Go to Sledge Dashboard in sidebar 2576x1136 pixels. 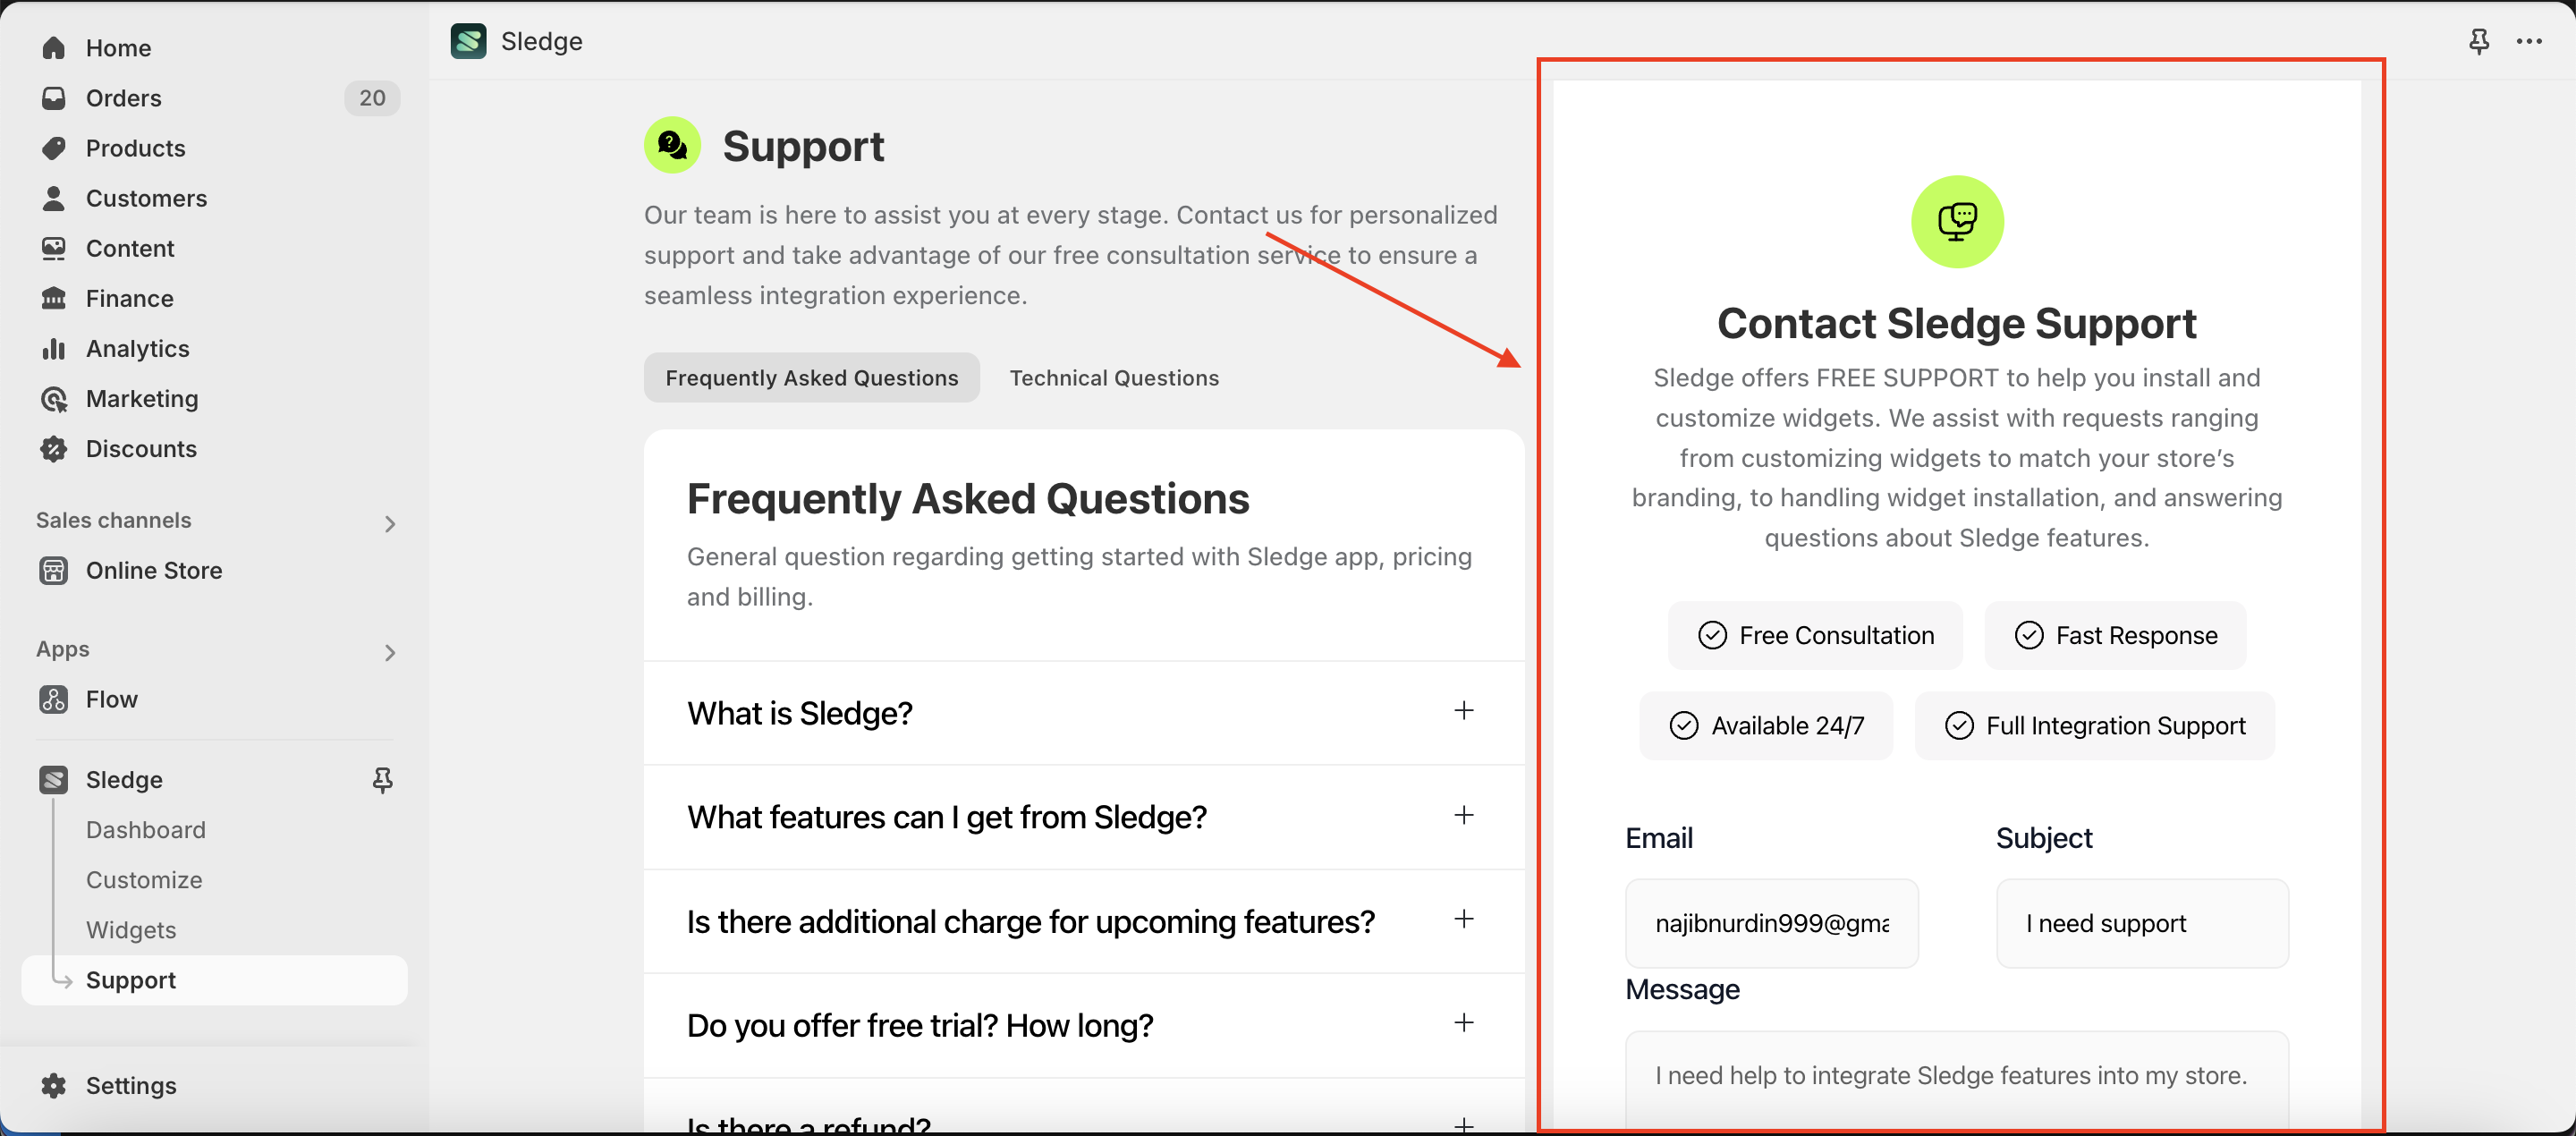(x=146, y=830)
